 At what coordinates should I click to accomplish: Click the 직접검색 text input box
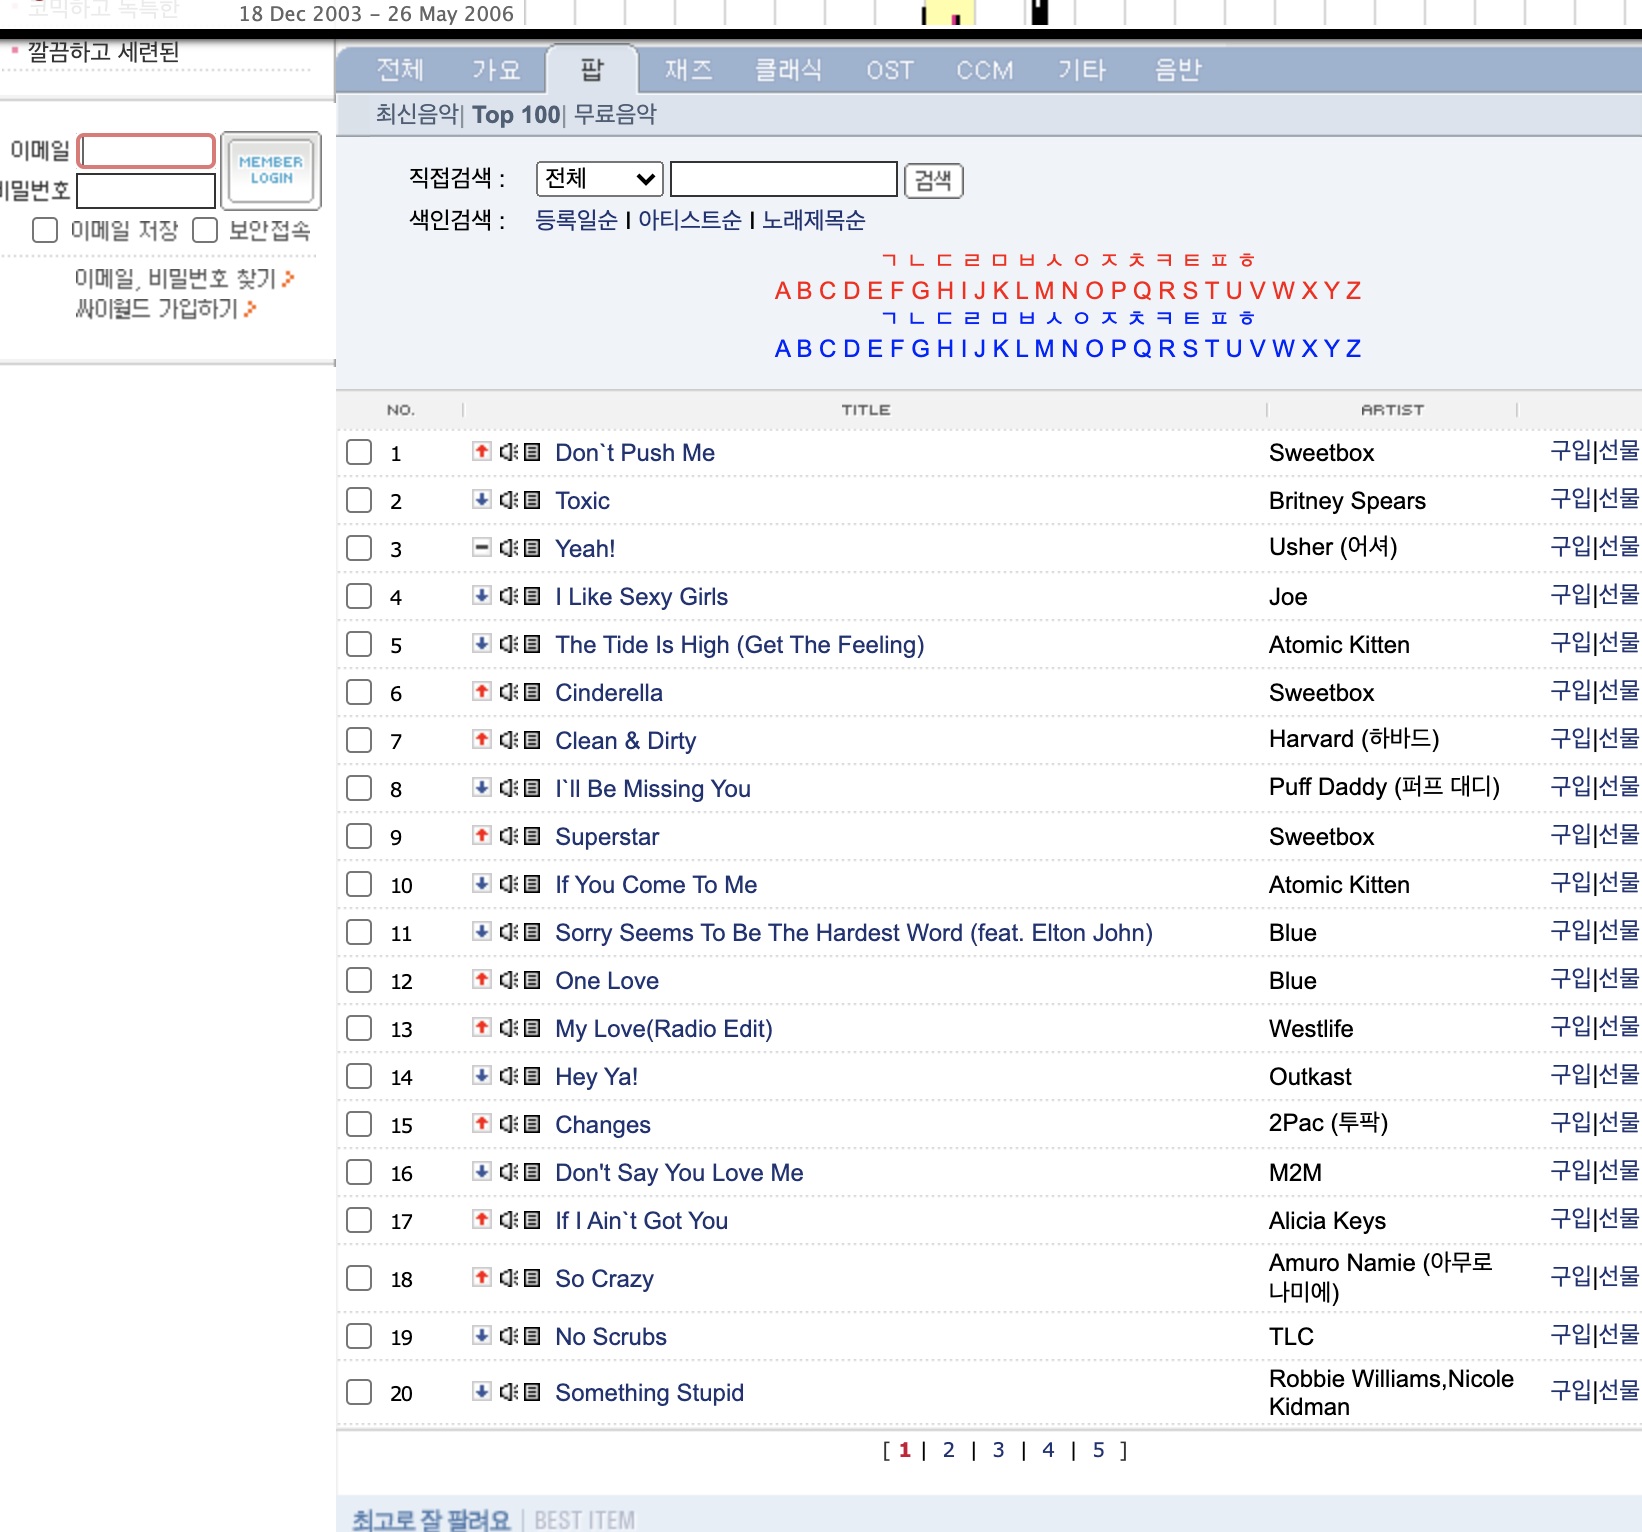784,179
